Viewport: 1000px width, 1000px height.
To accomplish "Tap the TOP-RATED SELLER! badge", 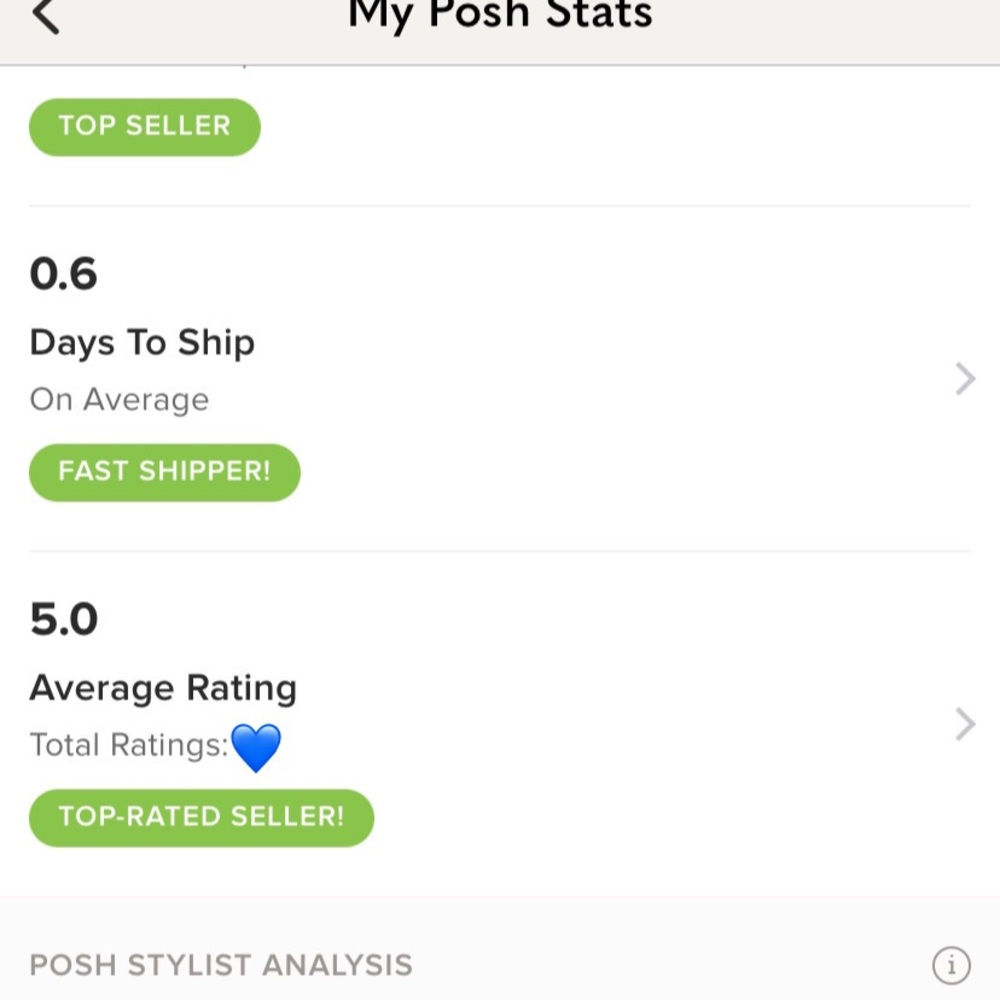I will 202,818.
